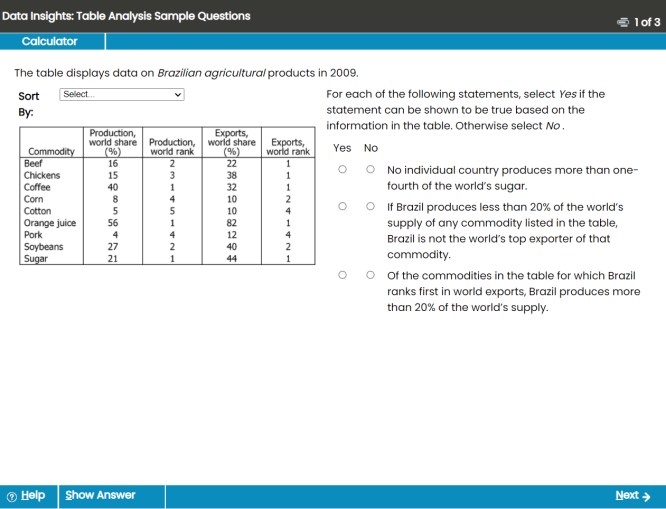Select Yes for the sugar production statement
666x509 pixels.
[x=342, y=170]
